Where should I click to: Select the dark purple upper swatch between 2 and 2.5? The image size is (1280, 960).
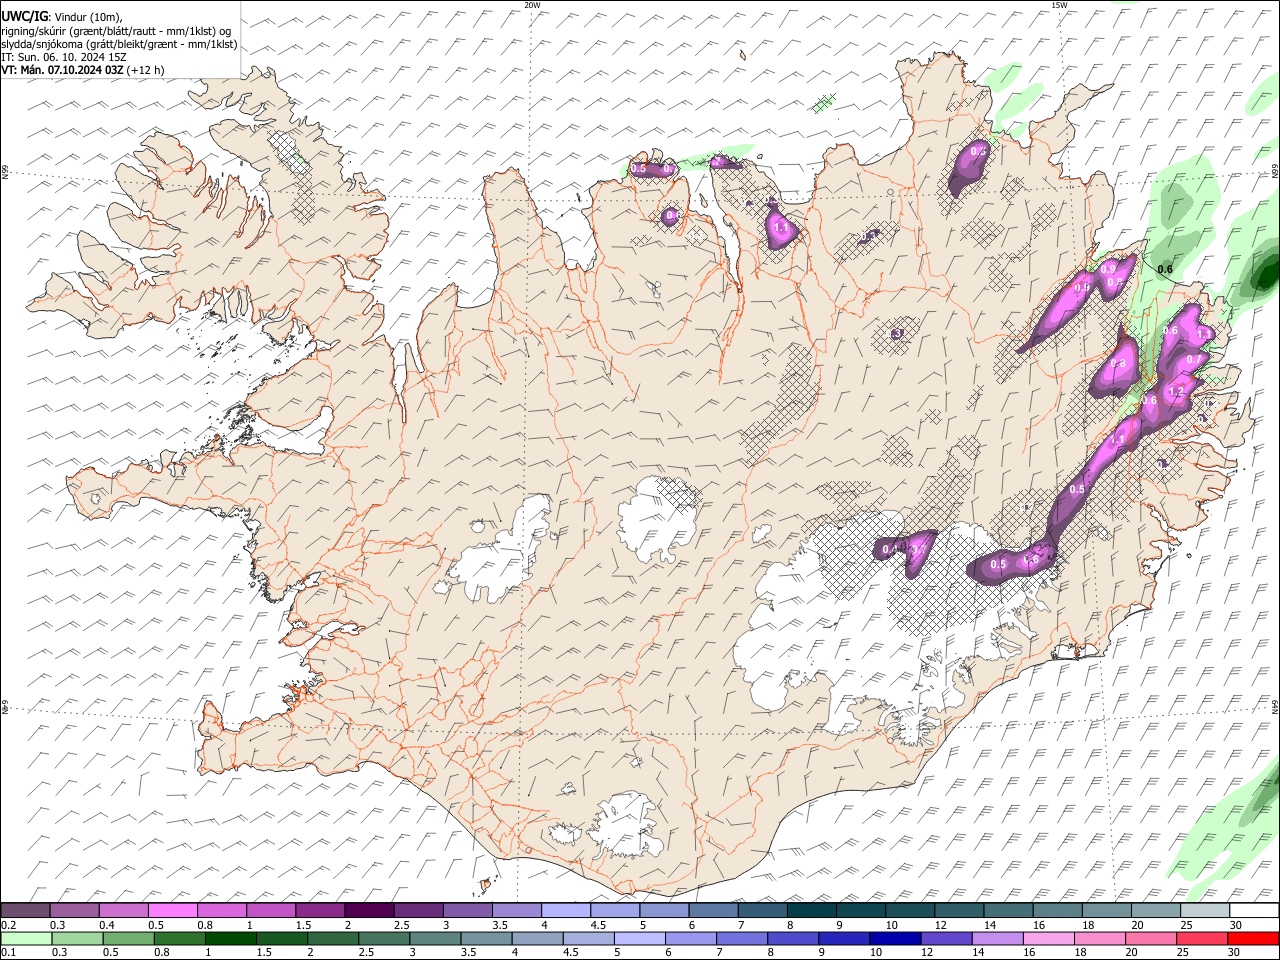click(368, 910)
